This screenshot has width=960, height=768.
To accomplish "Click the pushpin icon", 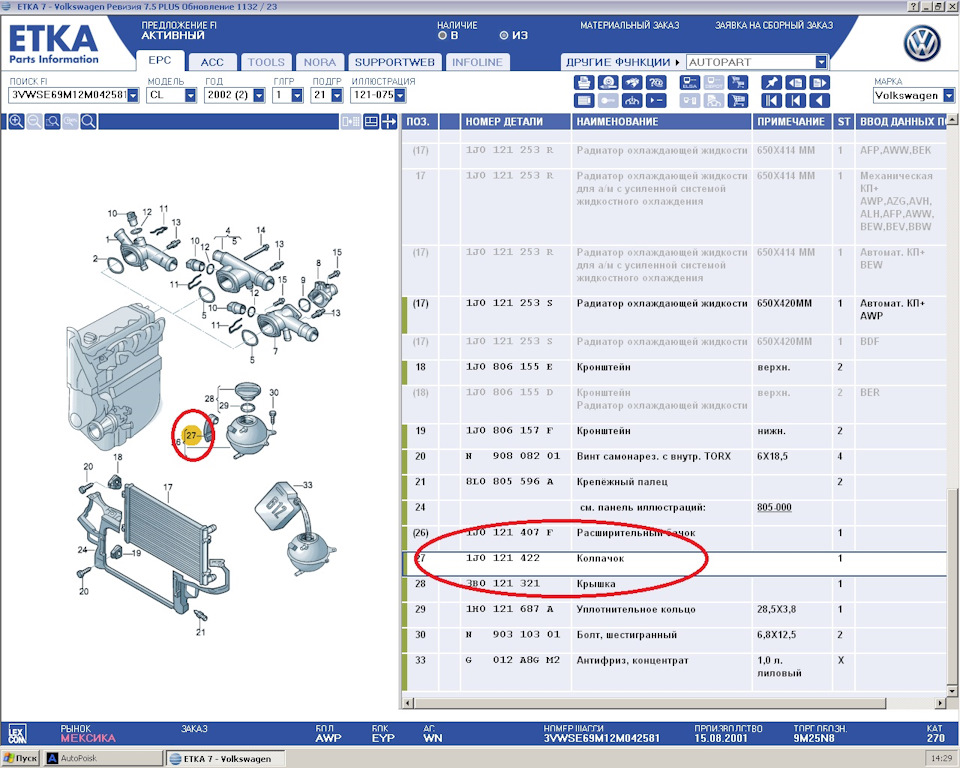I will (x=771, y=83).
